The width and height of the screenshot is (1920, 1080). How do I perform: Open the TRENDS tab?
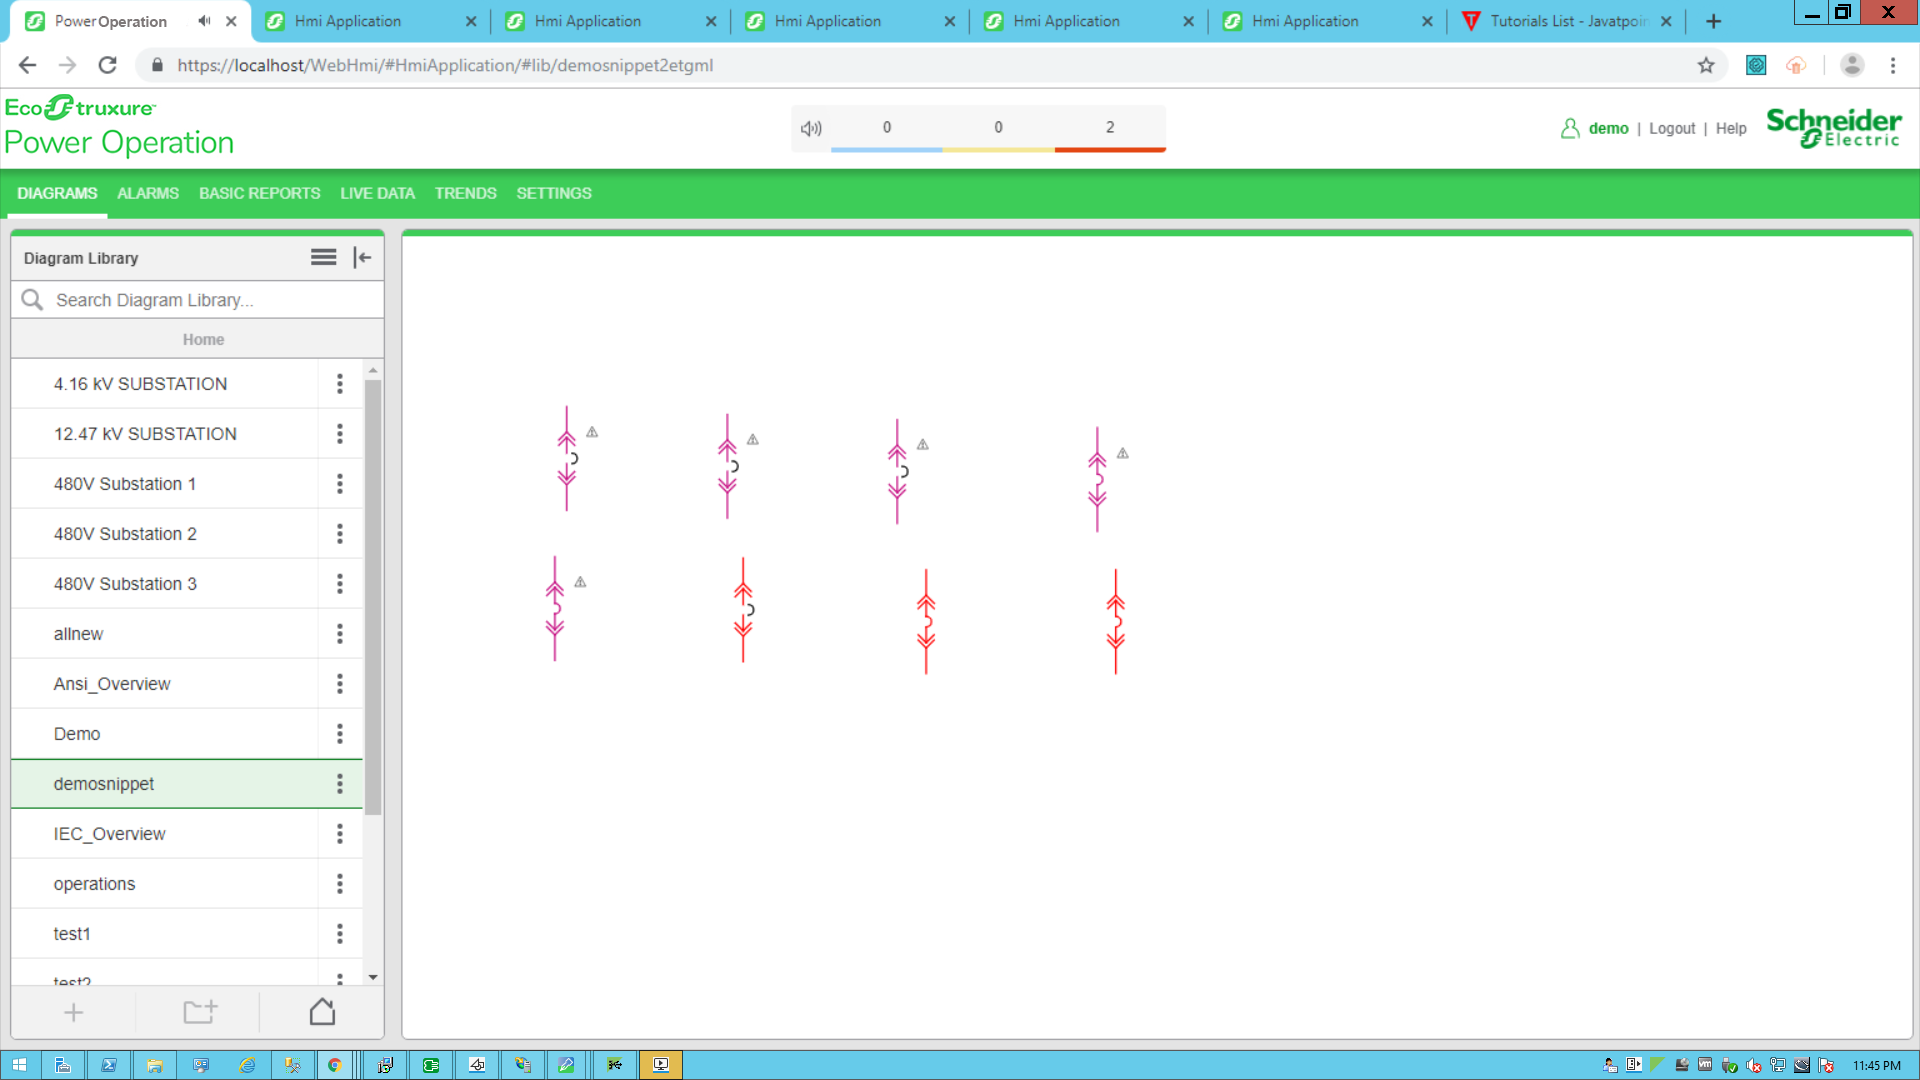(465, 193)
